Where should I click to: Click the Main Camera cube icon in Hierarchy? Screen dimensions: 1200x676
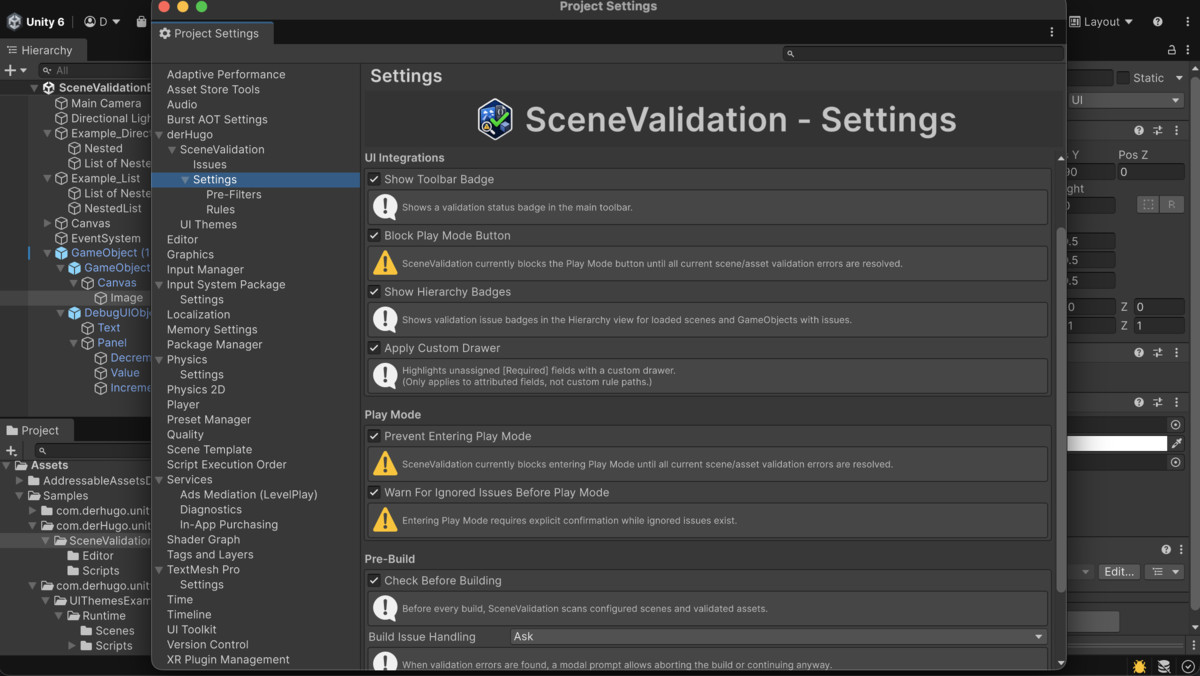[61, 103]
